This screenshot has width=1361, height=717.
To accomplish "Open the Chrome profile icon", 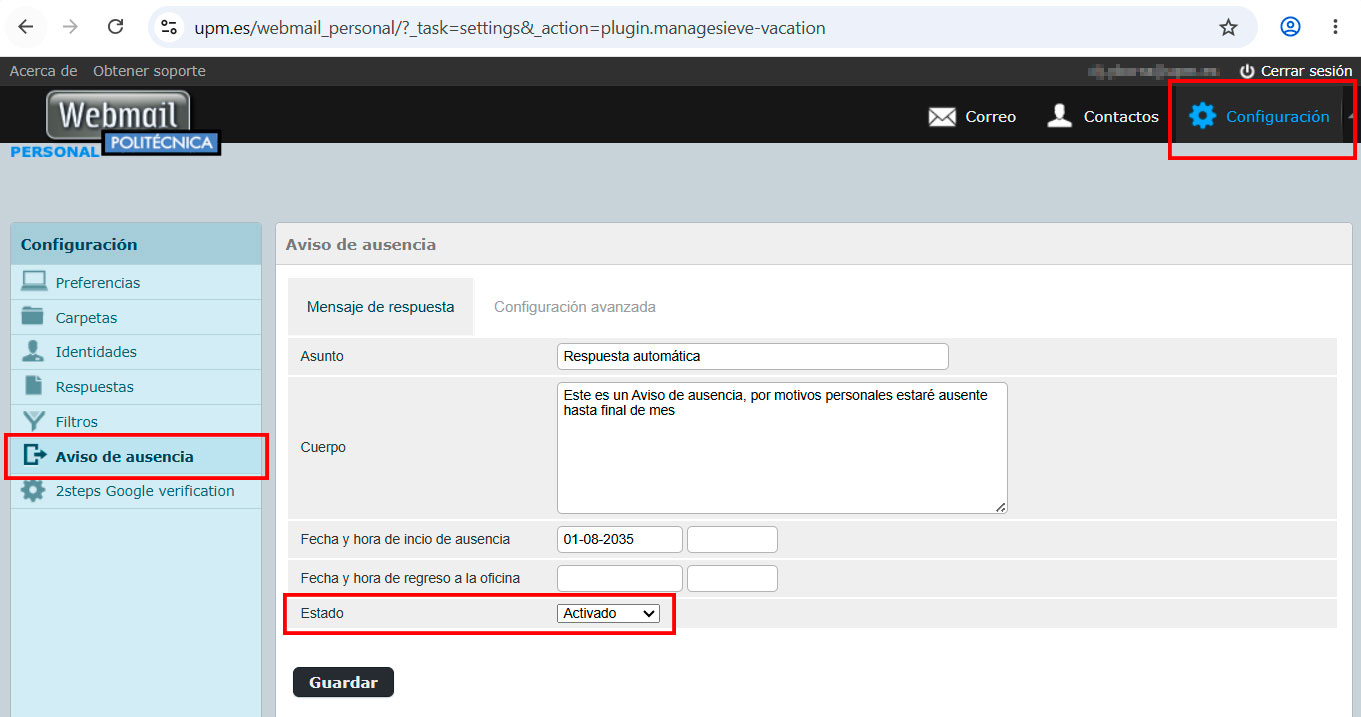I will click(x=1291, y=27).
